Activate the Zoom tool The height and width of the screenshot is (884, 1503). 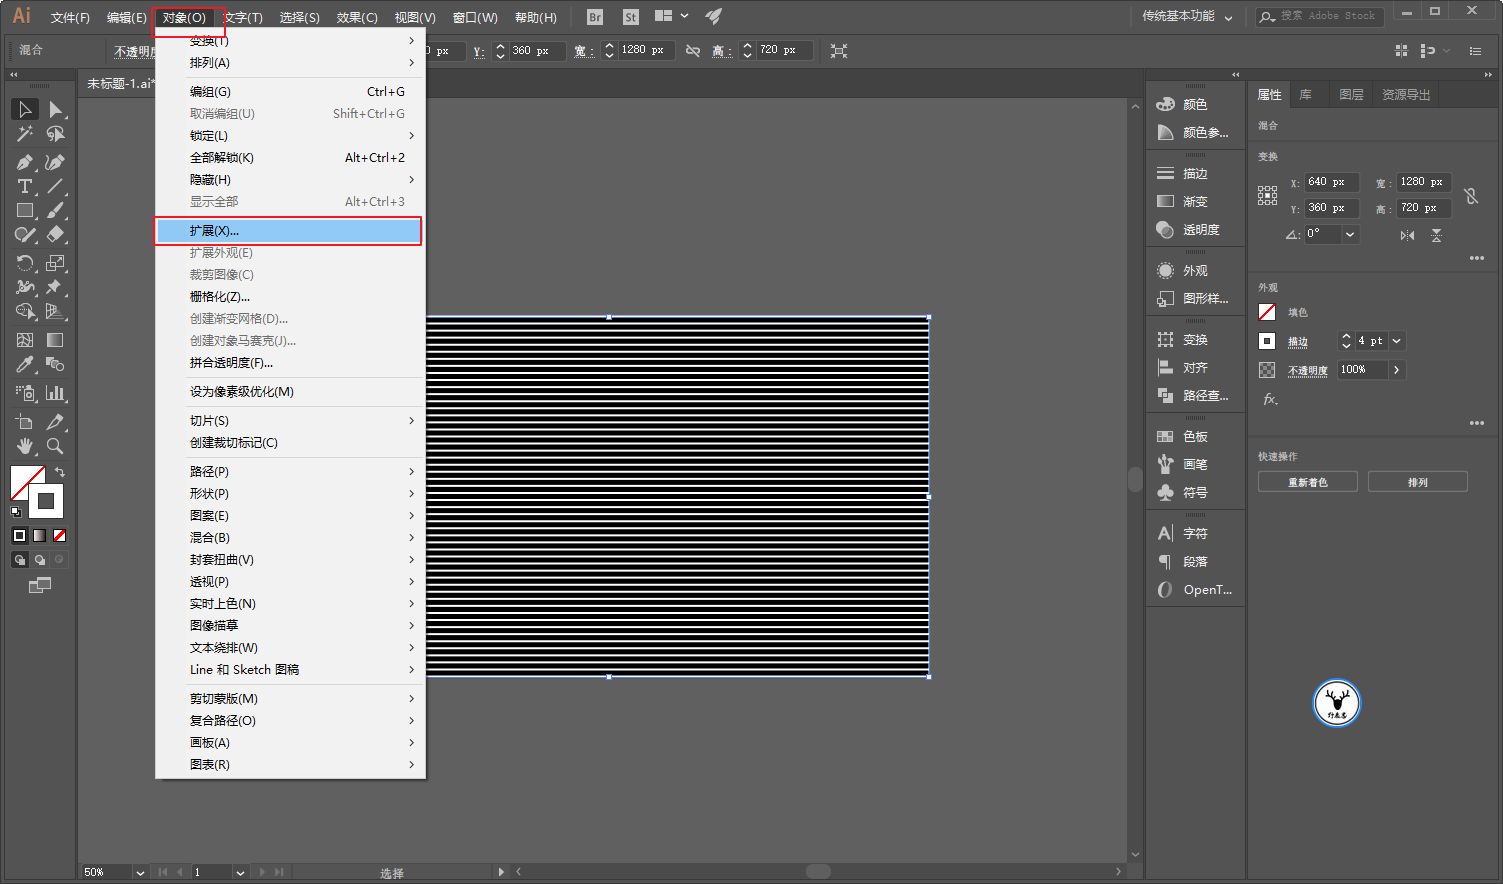pos(55,446)
